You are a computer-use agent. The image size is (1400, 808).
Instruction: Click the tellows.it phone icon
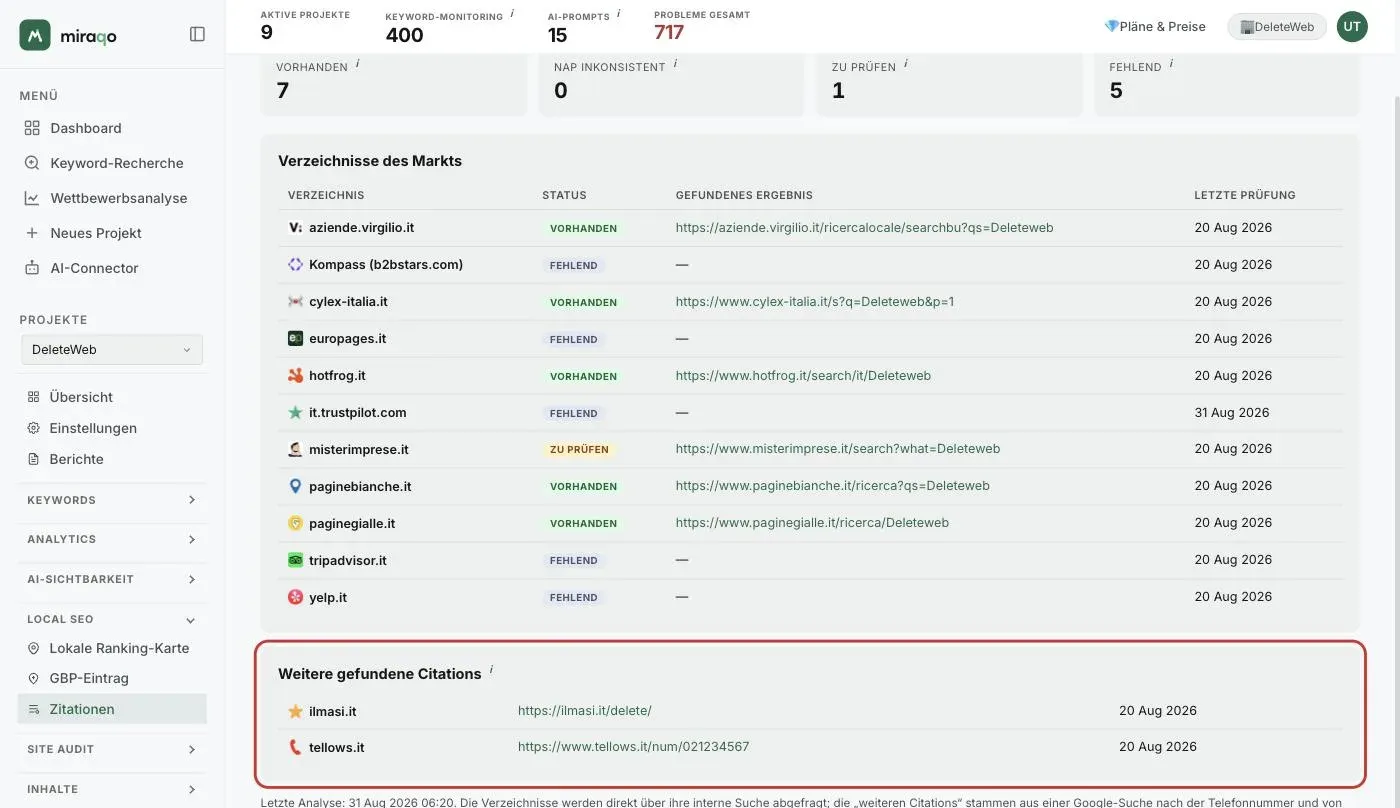click(x=295, y=747)
